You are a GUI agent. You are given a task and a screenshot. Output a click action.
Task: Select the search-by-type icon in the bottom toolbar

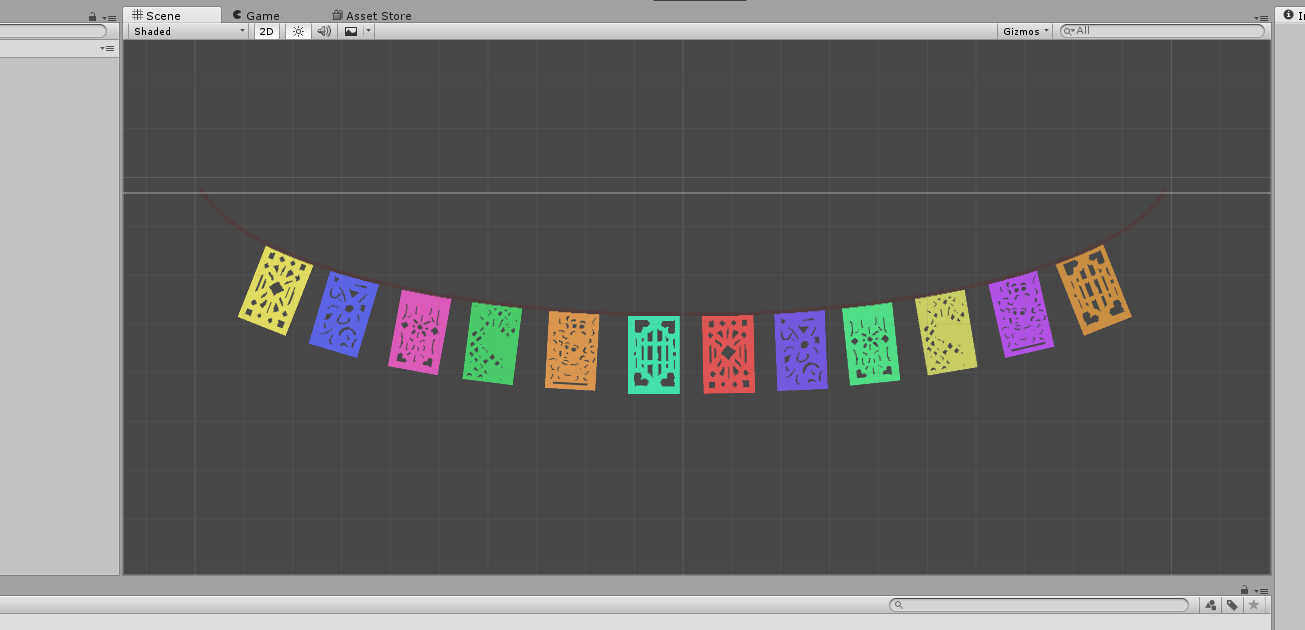(1210, 605)
